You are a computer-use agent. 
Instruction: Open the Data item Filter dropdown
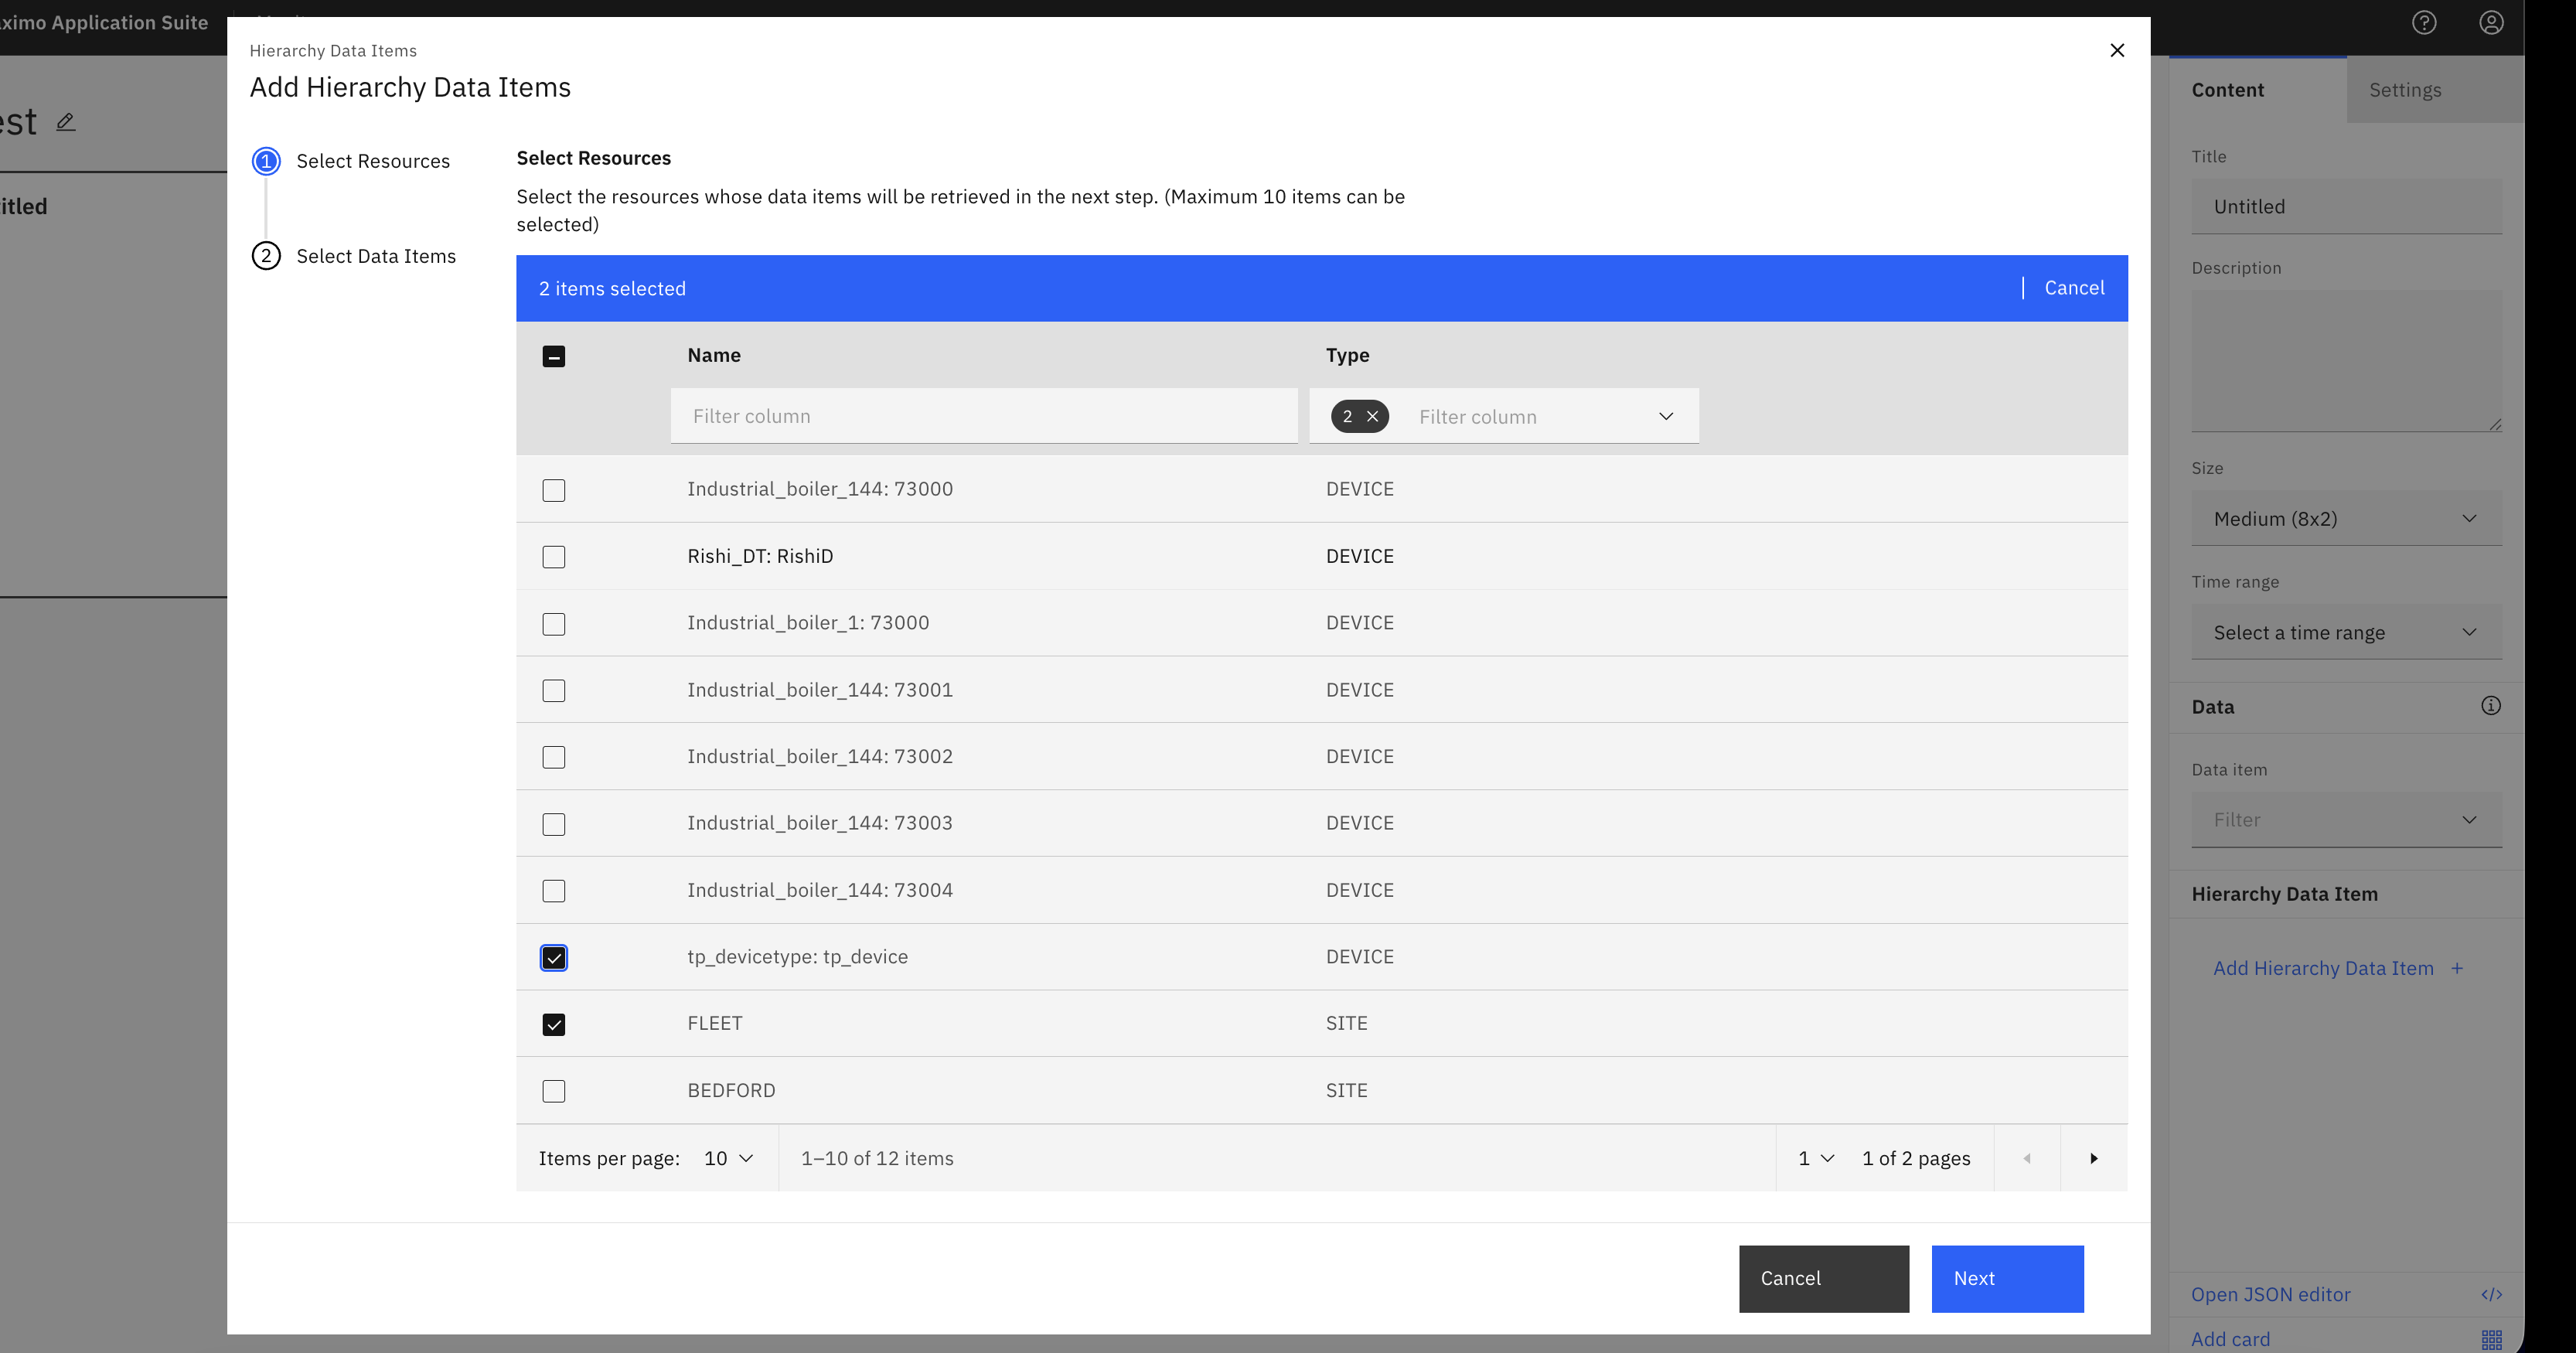pyautogui.click(x=2346, y=820)
